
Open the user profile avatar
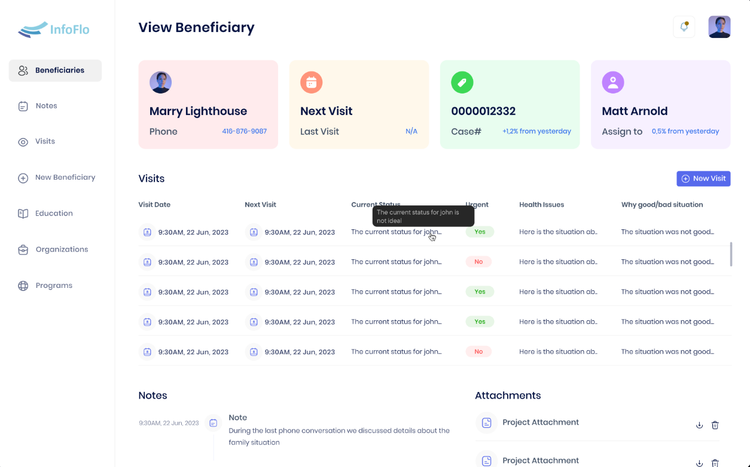pos(719,27)
